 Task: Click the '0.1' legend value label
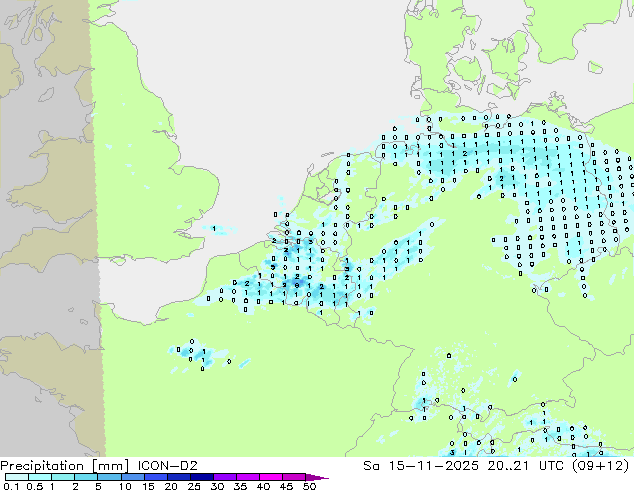[11, 486]
